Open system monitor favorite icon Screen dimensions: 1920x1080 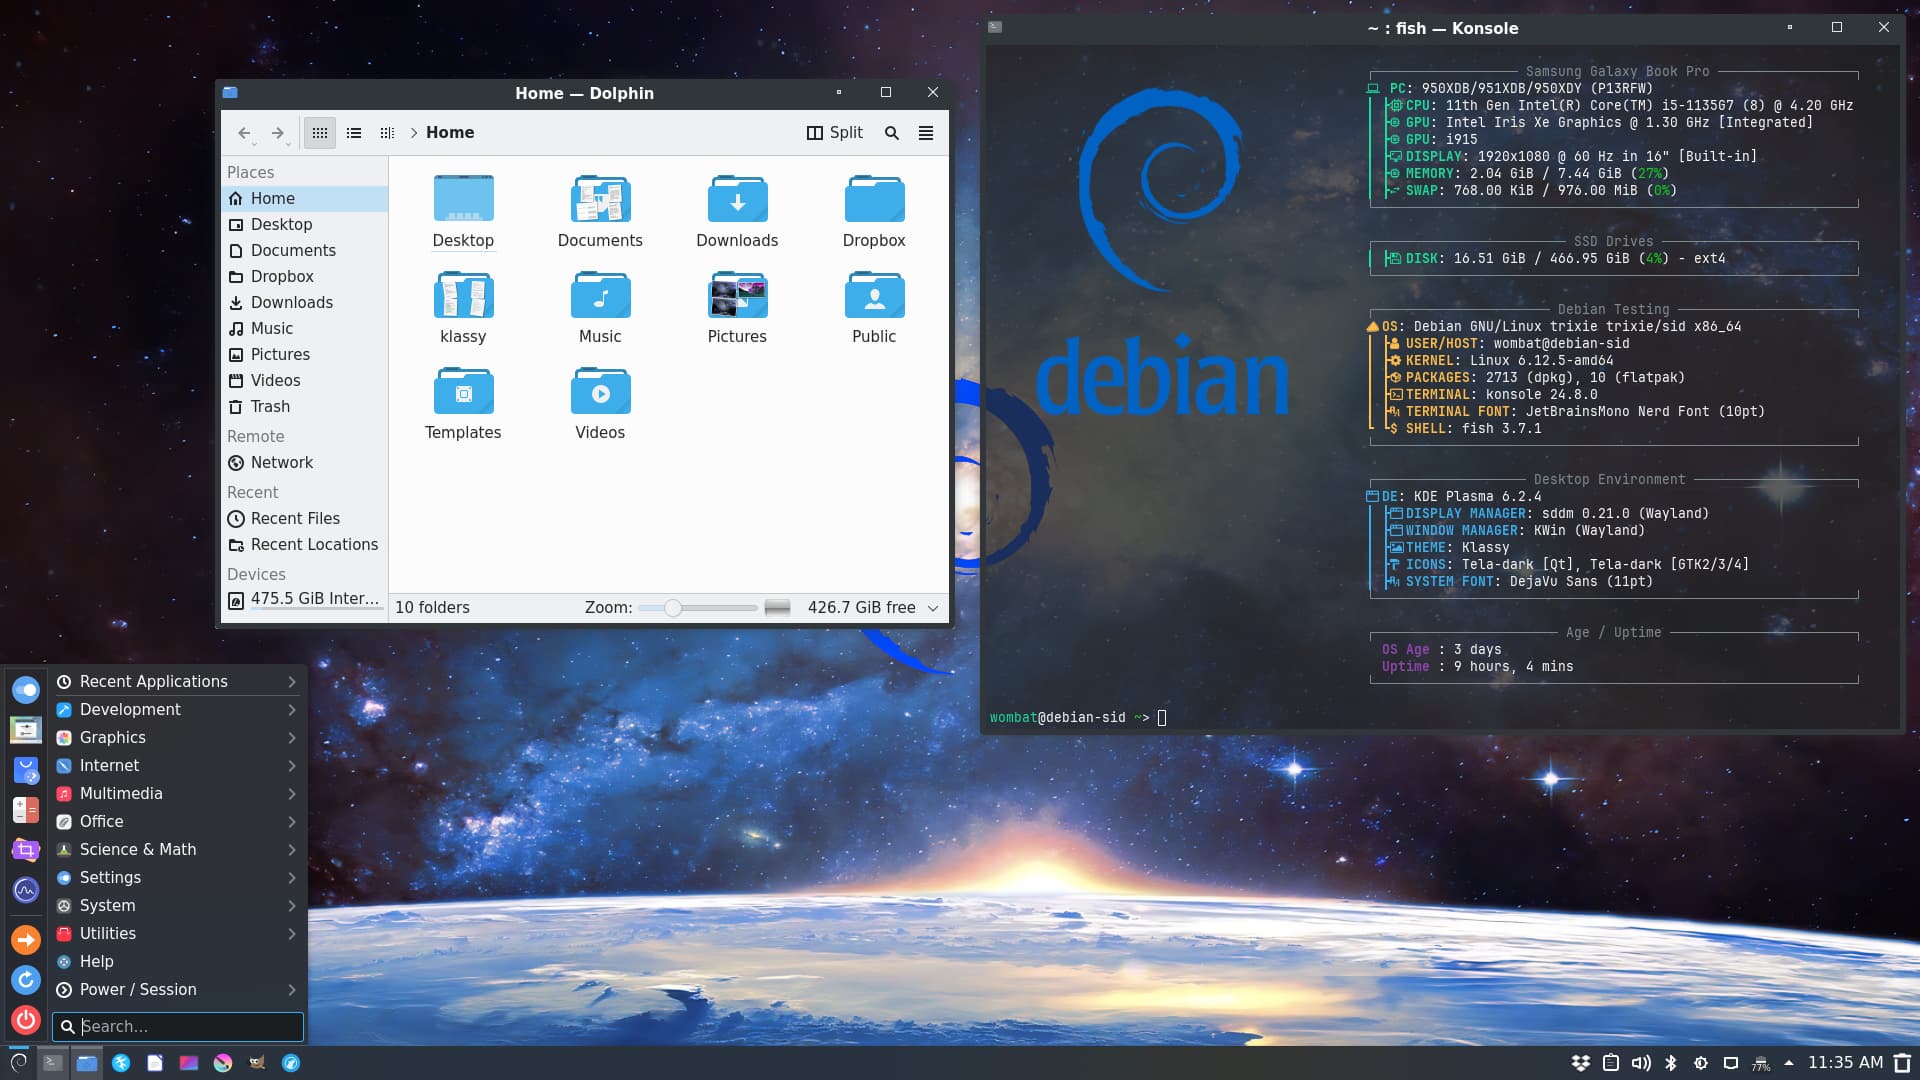coord(26,890)
